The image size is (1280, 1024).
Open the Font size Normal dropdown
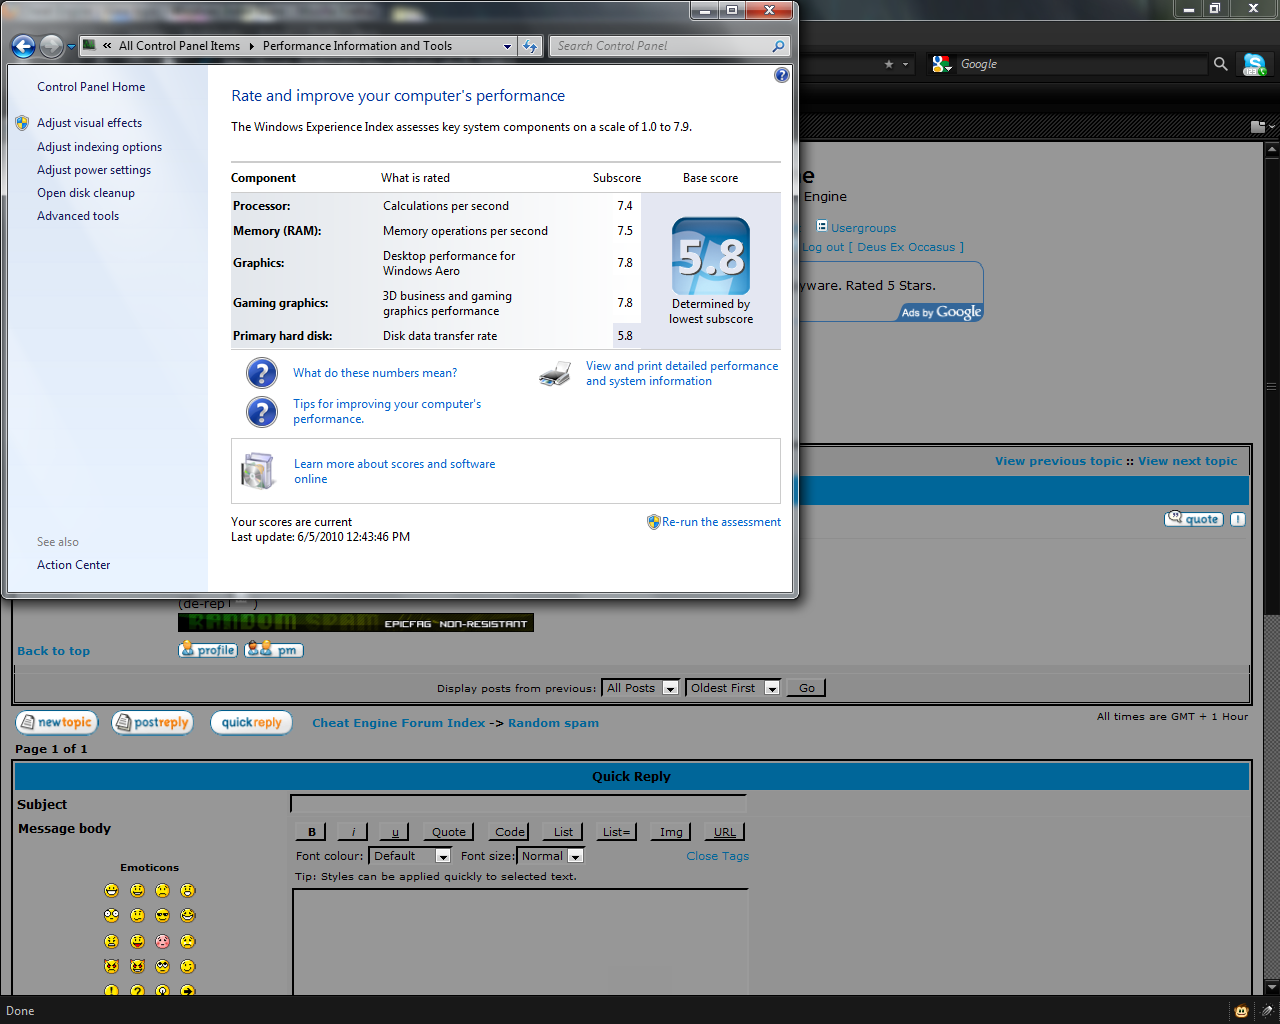pos(575,856)
